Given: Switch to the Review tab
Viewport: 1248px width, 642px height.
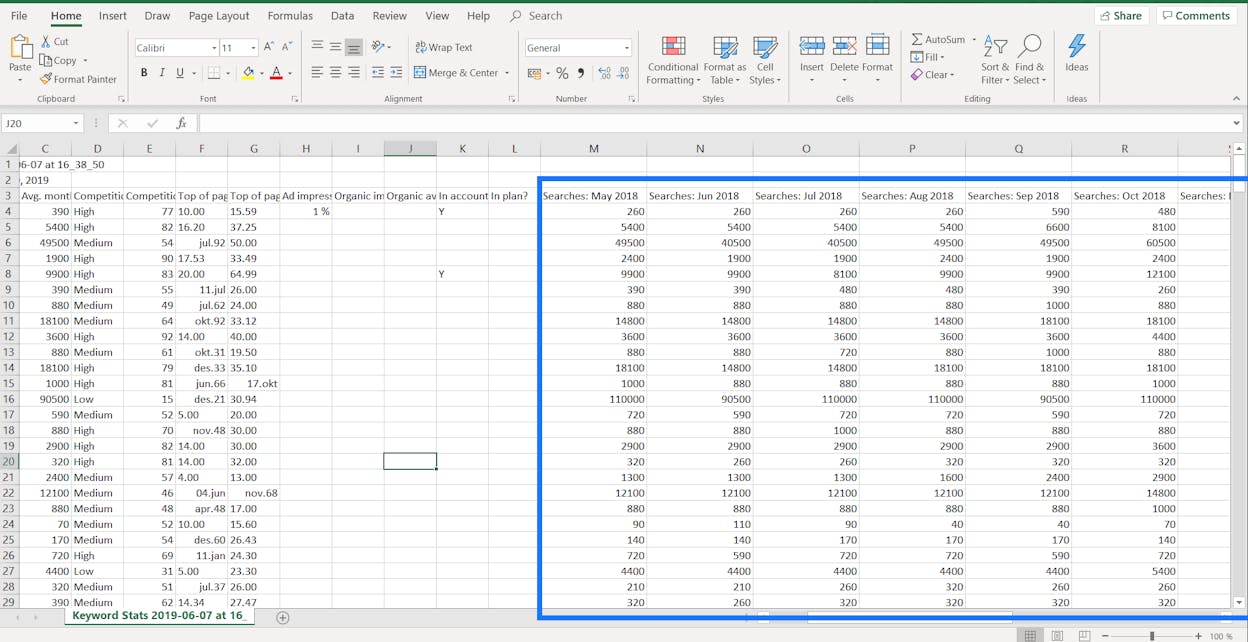Looking at the screenshot, I should (389, 16).
